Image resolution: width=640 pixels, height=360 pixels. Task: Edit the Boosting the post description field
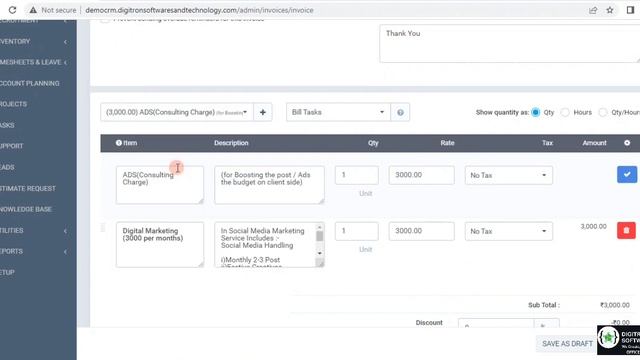click(269, 184)
